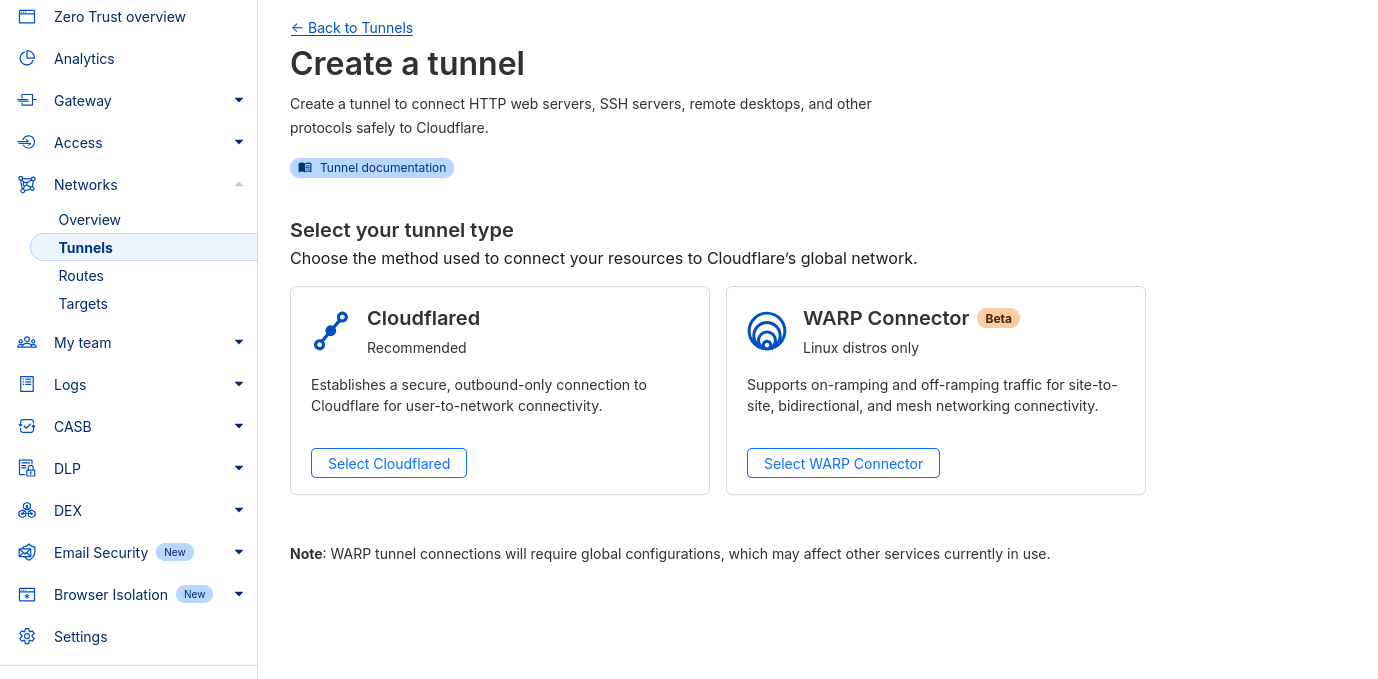Image resolution: width=1378 pixels, height=679 pixels.
Task: Click the Analytics pie chart icon
Action: pos(27,59)
